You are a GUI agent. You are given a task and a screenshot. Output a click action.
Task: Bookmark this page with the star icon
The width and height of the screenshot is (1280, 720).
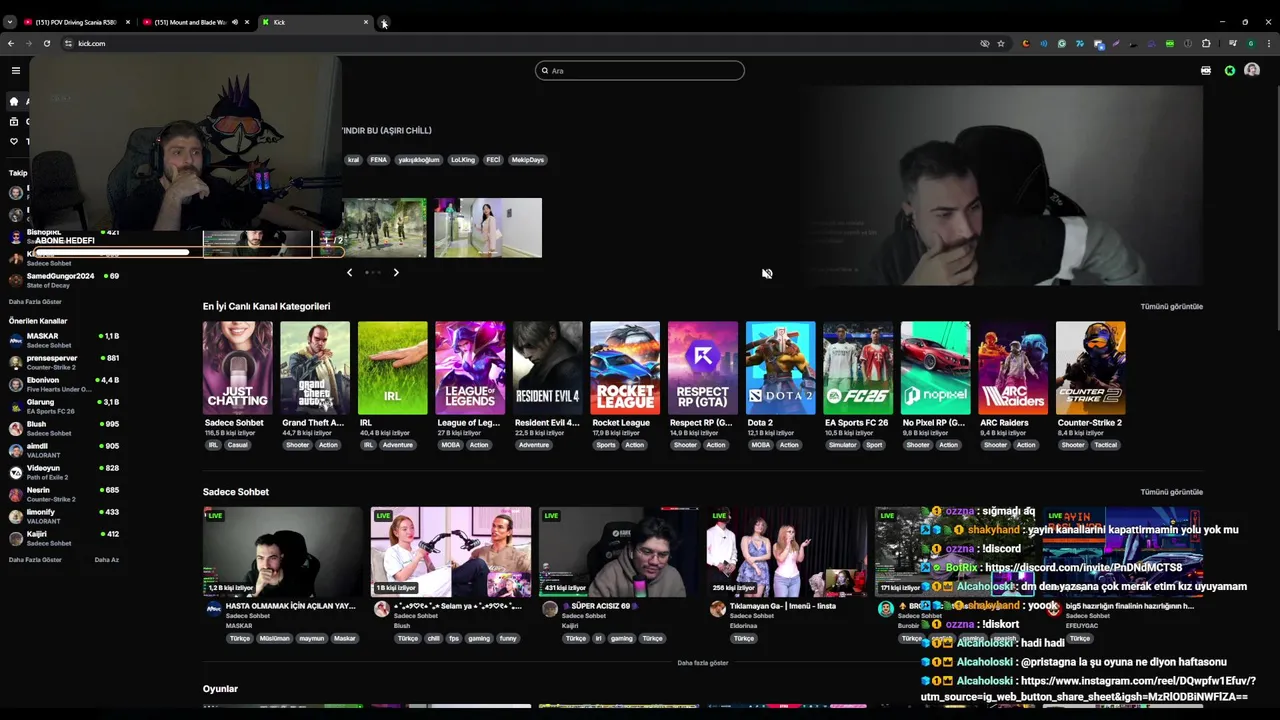(1001, 43)
